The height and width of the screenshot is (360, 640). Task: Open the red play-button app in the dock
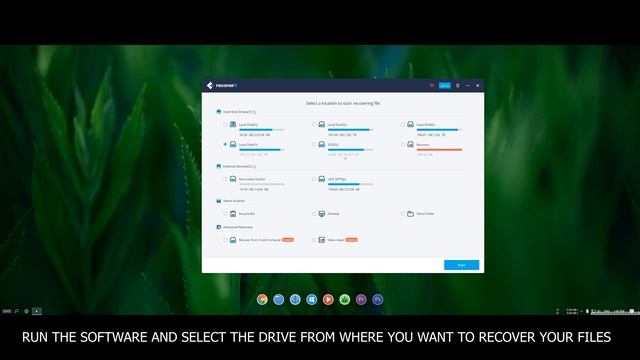coord(328,300)
